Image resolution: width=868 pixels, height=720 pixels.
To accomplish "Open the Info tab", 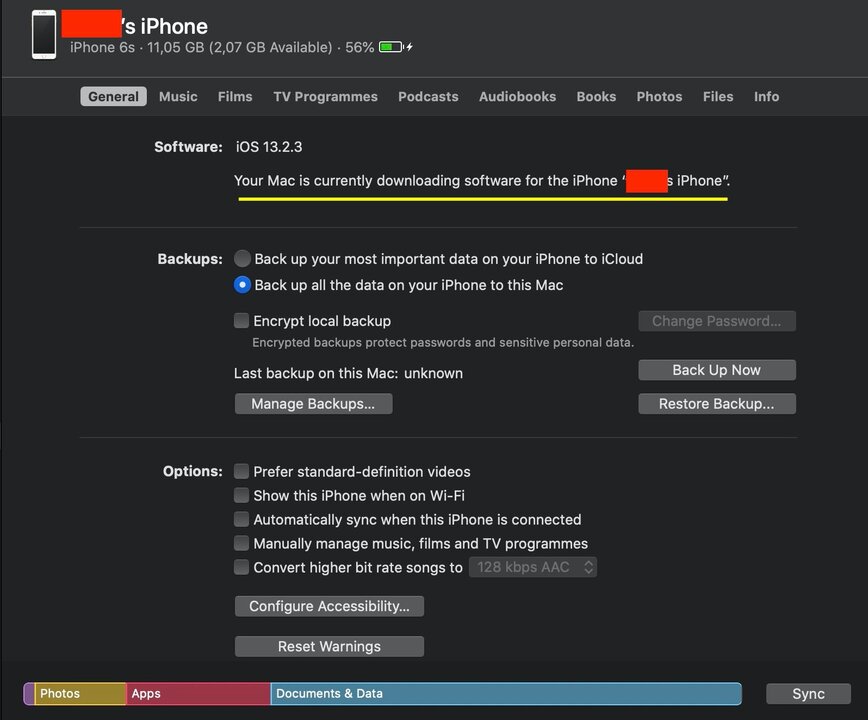I will (766, 96).
